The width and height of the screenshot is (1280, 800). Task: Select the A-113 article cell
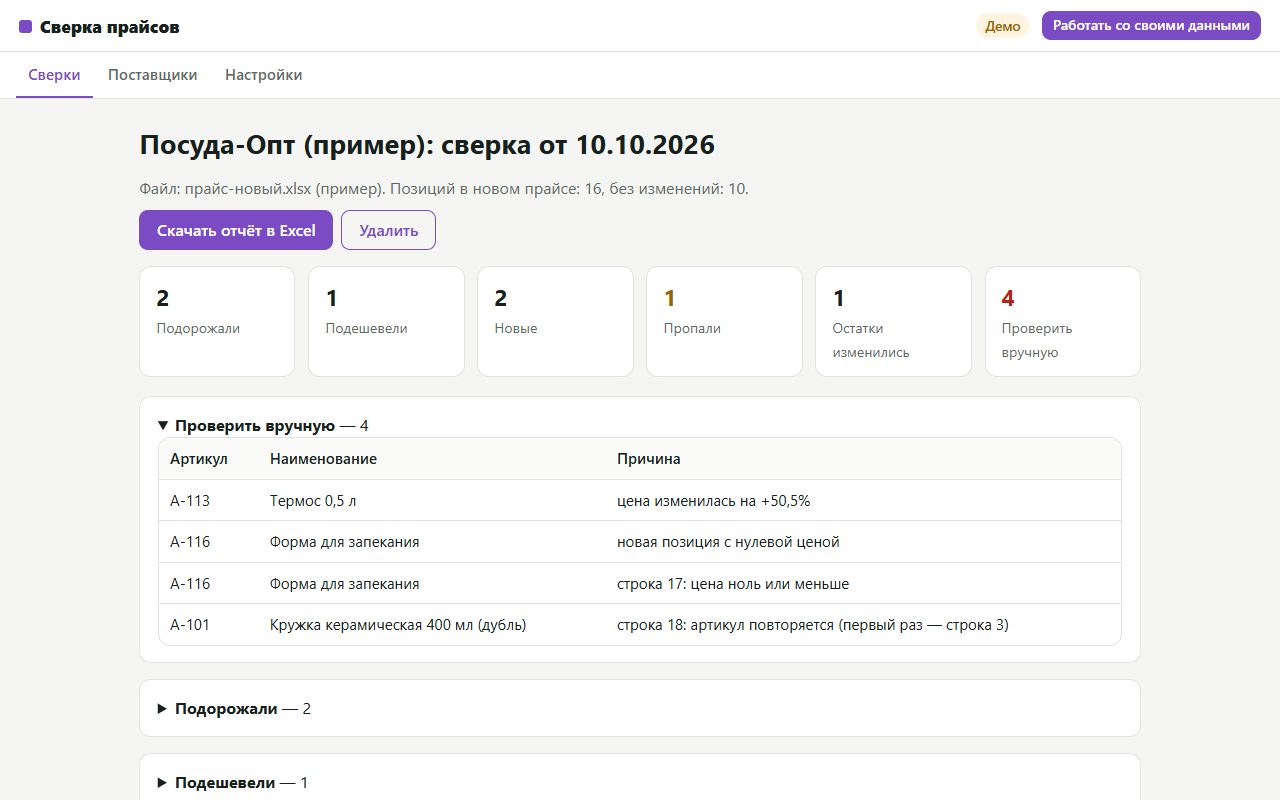coord(190,501)
